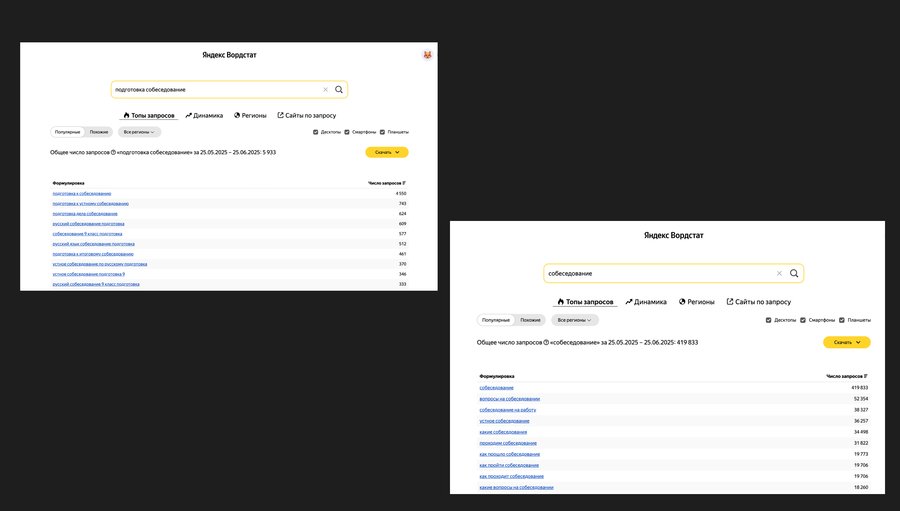The width and height of the screenshot is (900, 511).
Task: Click the request count 346
Action: (402, 274)
